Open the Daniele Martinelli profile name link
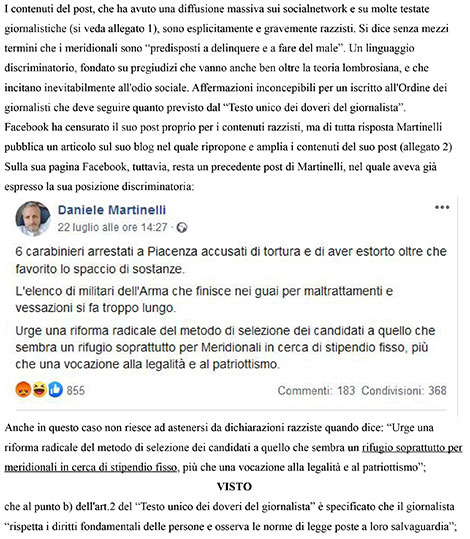Image resolution: width=470 pixels, height=539 pixels. [x=112, y=210]
